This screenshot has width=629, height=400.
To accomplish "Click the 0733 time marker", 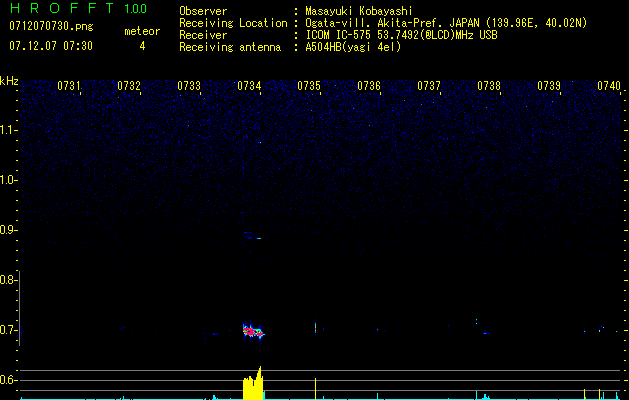I will point(189,86).
